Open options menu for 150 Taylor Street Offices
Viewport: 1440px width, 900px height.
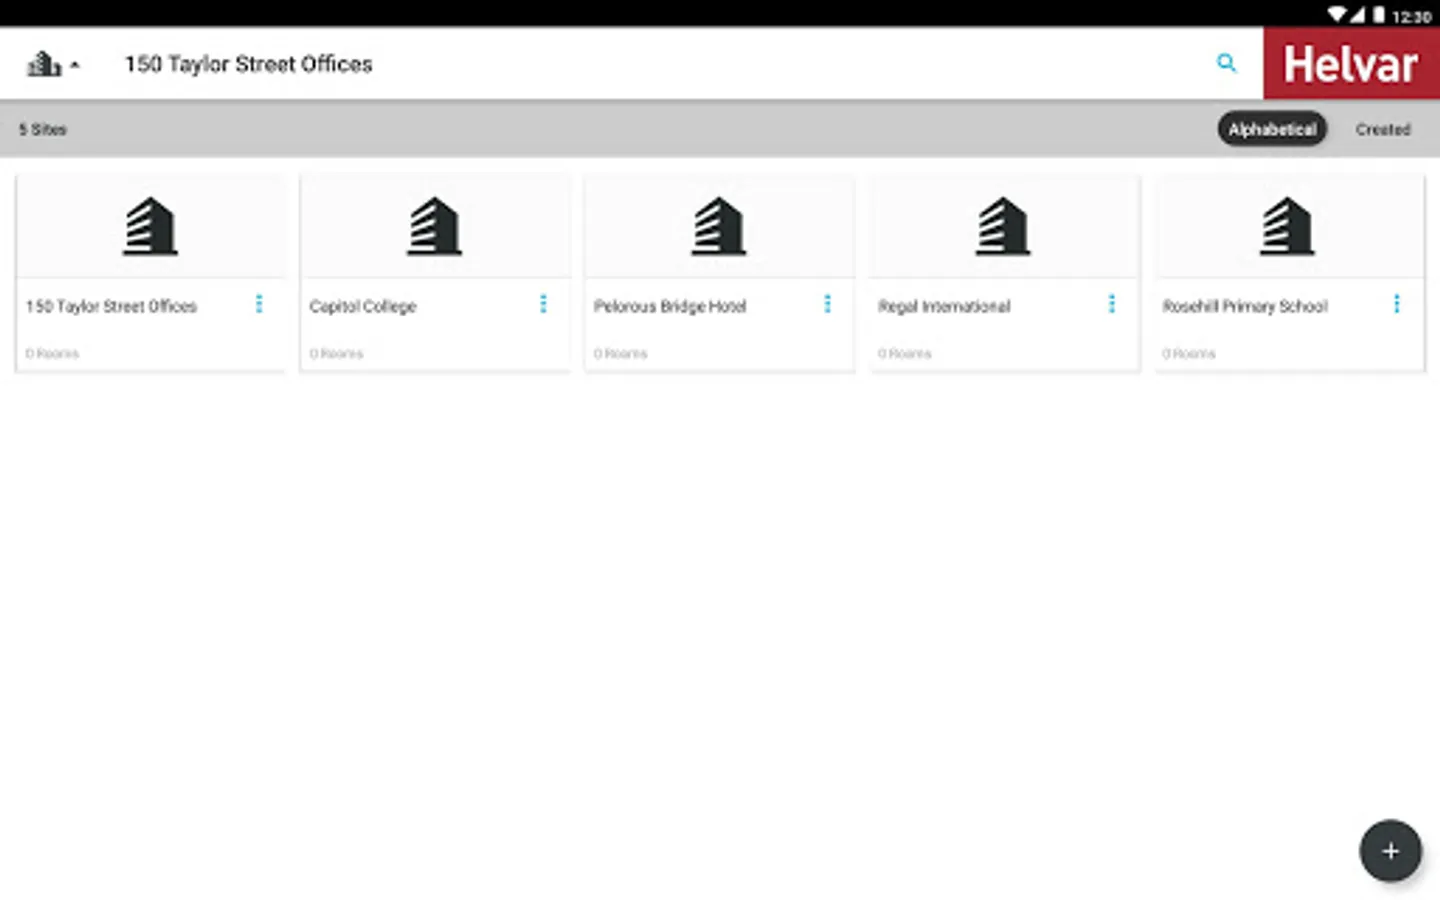coord(259,304)
